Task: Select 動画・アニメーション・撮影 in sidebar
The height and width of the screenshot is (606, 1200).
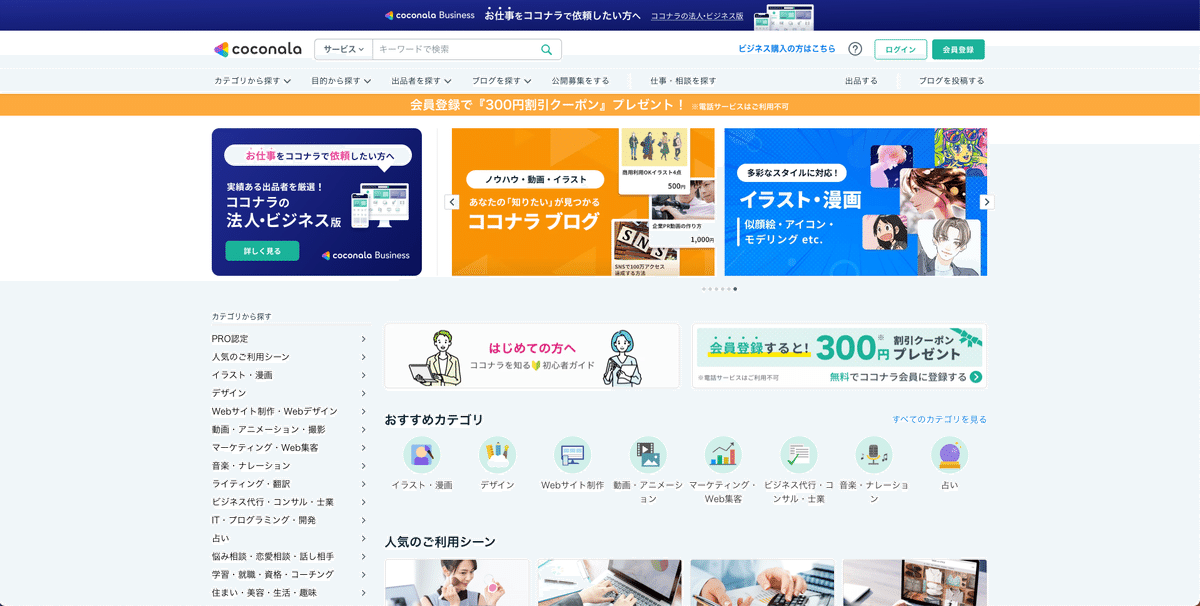Action: click(x=268, y=429)
